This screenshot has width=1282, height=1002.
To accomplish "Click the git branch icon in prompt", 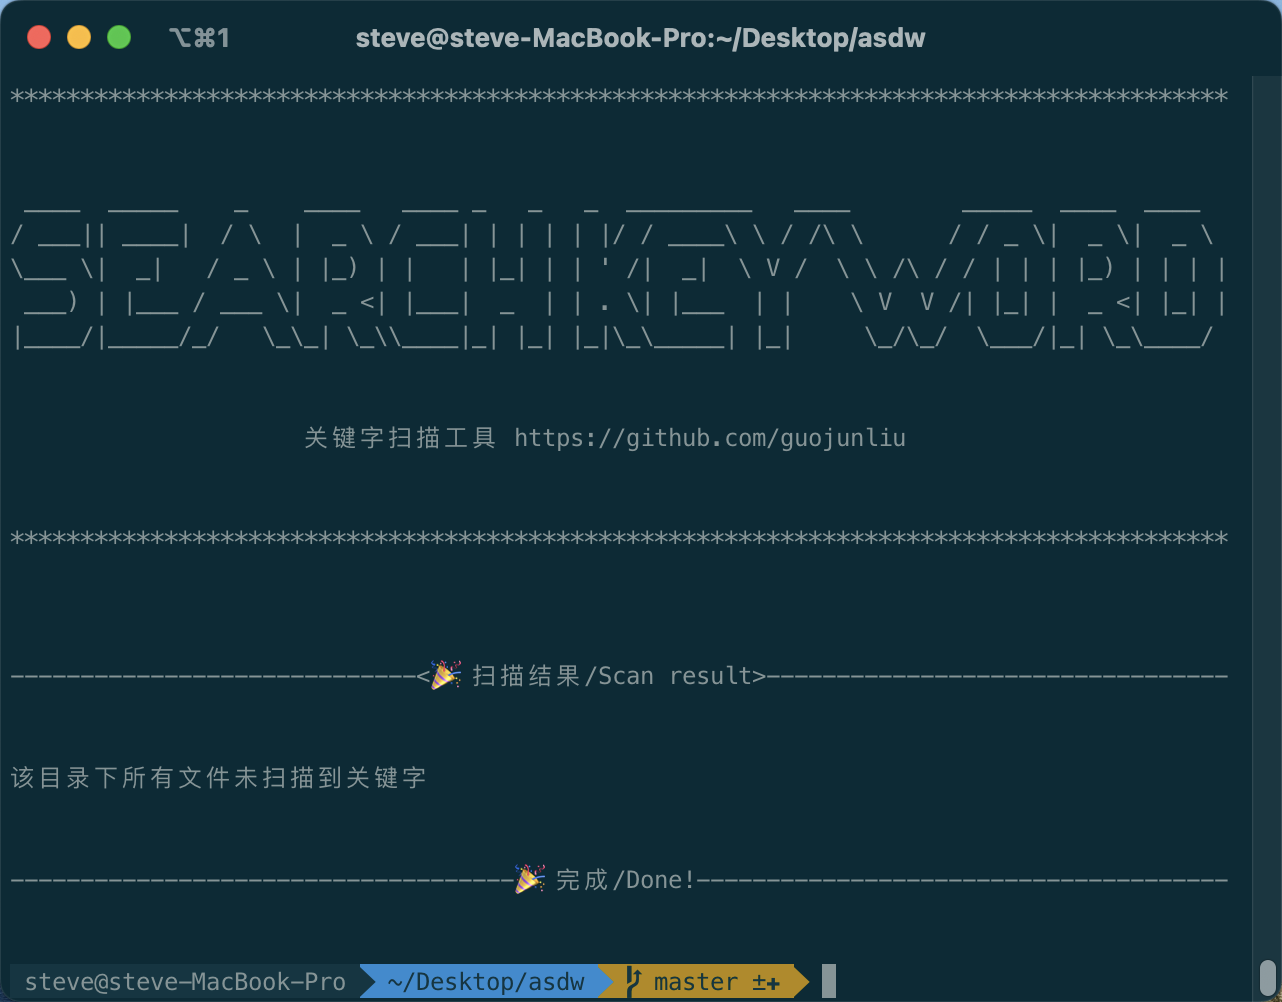I will pyautogui.click(x=632, y=982).
